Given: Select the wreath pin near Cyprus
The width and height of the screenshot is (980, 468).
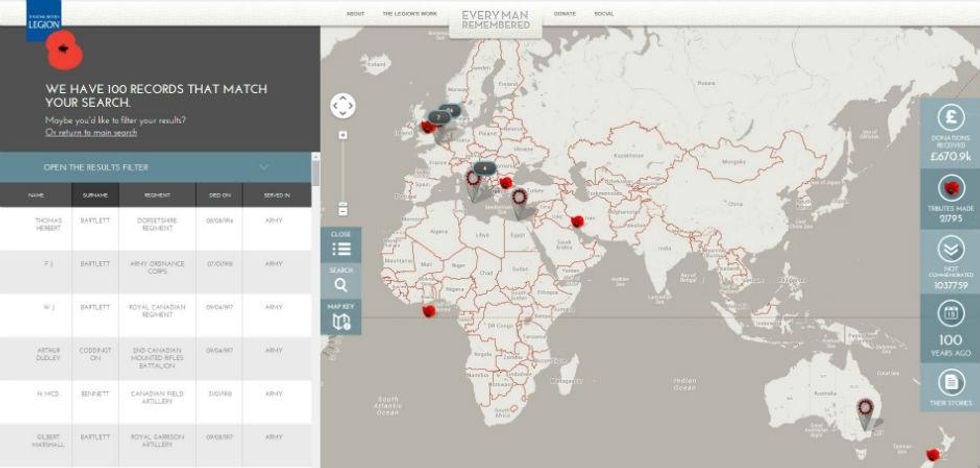Looking at the screenshot, I should (x=519, y=204).
